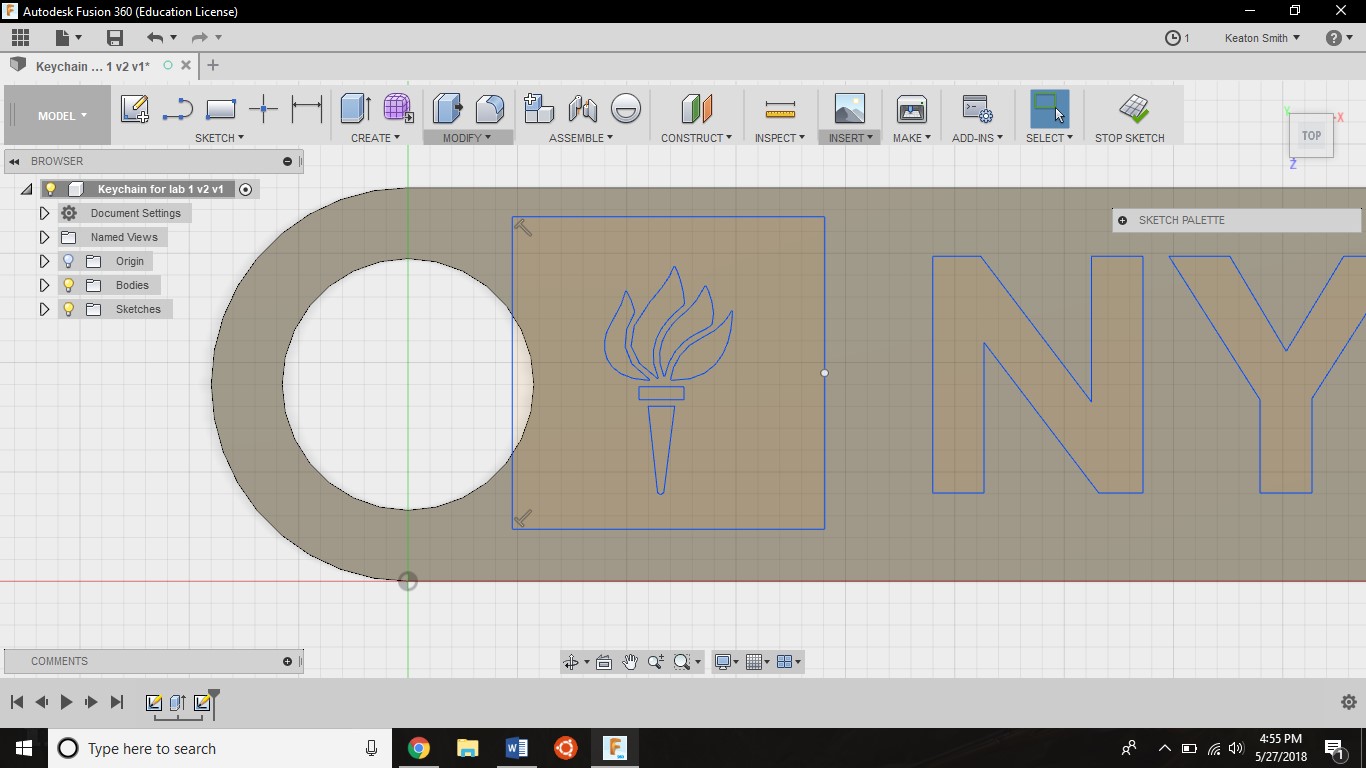Open the MODEL workspace dropdown
Screen dimensions: 1366x768
tap(62, 116)
